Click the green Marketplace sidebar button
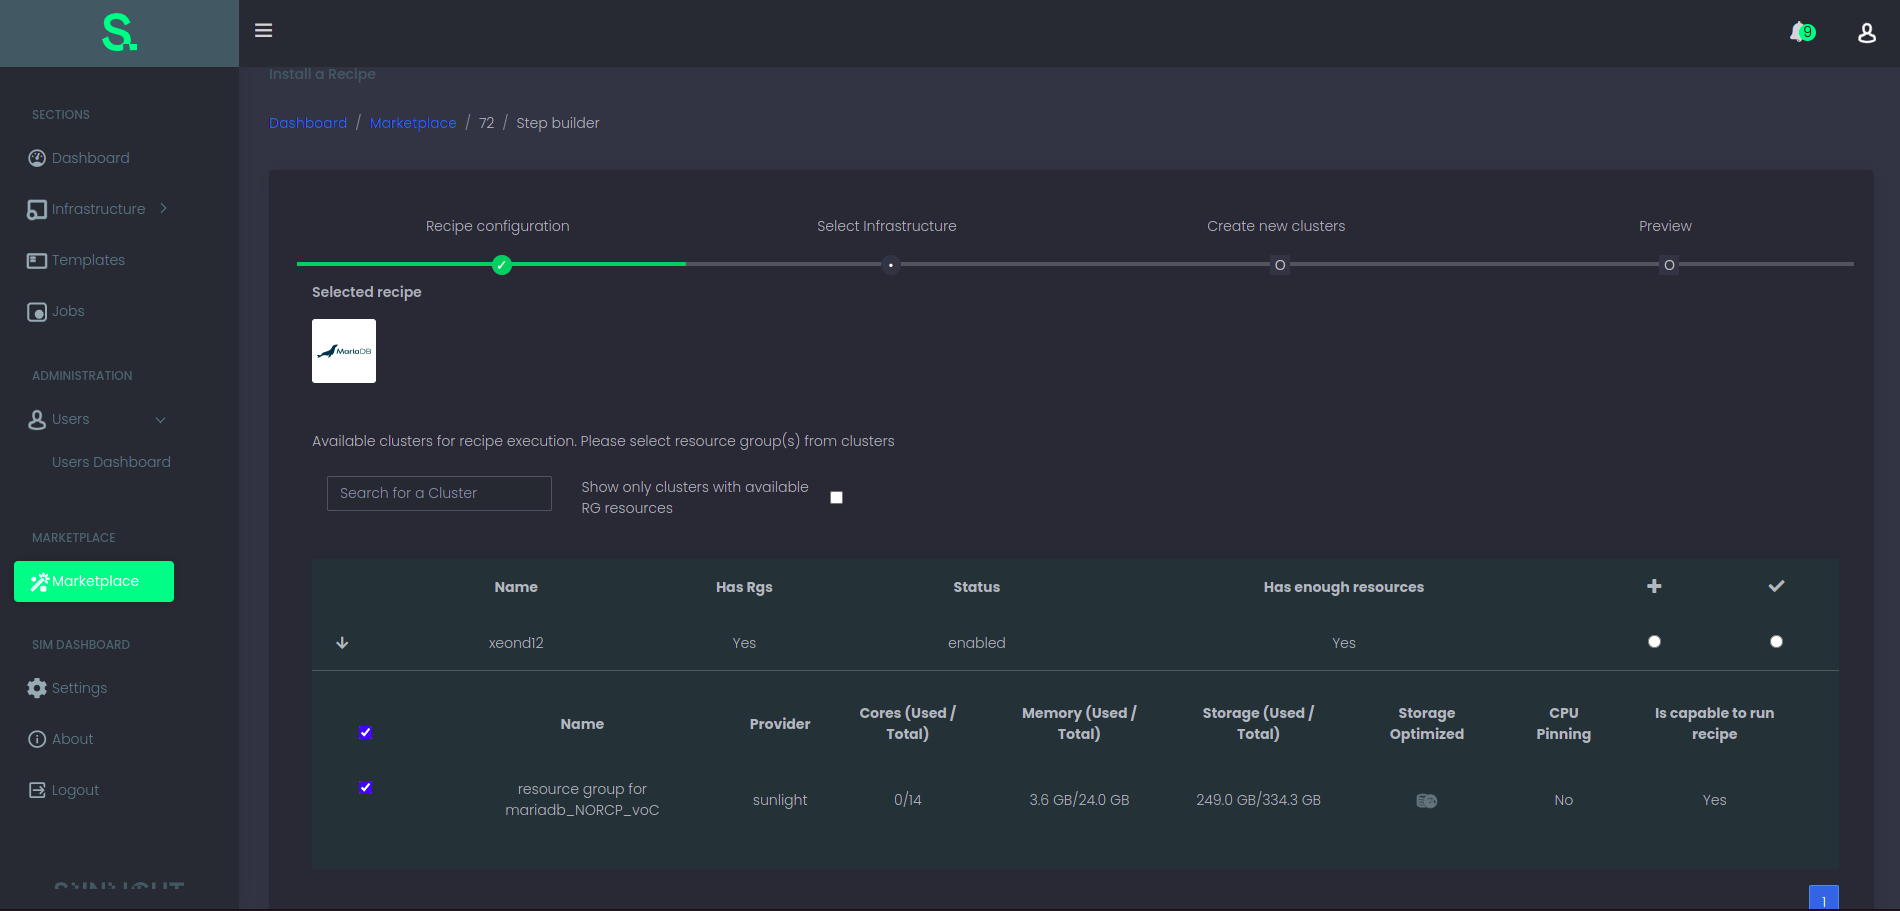1900x911 pixels. 94,581
